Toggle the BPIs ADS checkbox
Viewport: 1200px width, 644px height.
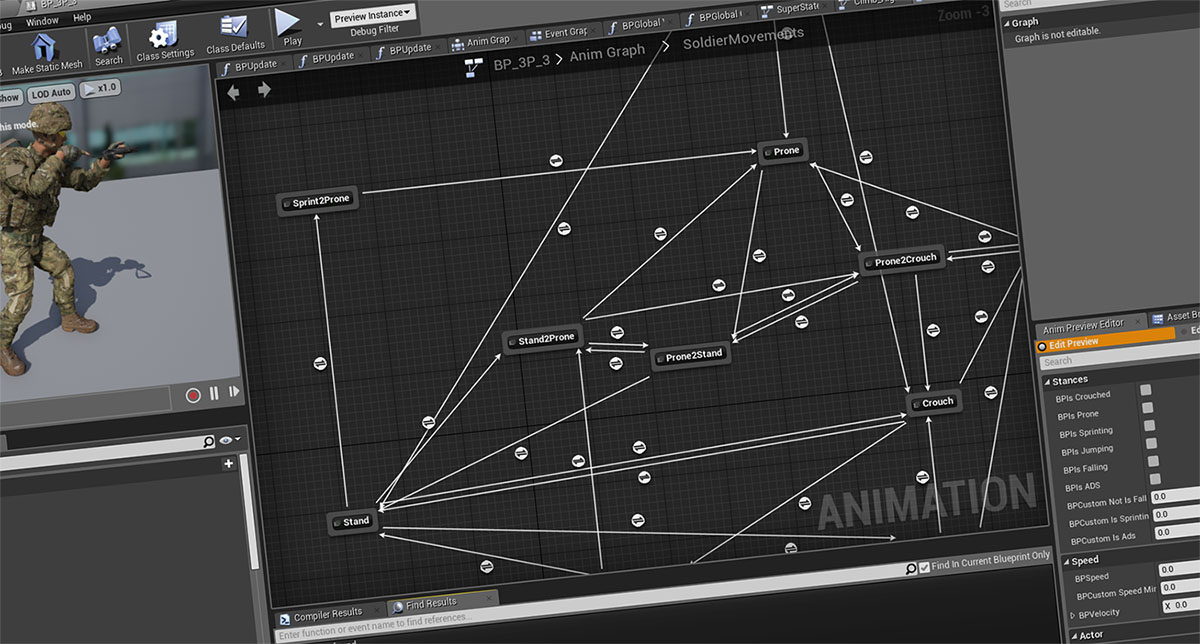pyautogui.click(x=1155, y=479)
